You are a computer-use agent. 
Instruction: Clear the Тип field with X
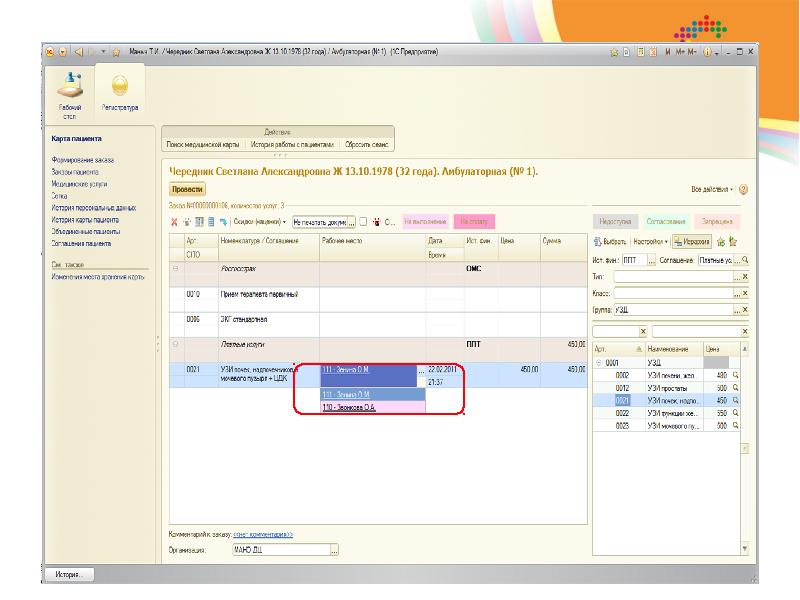(745, 277)
